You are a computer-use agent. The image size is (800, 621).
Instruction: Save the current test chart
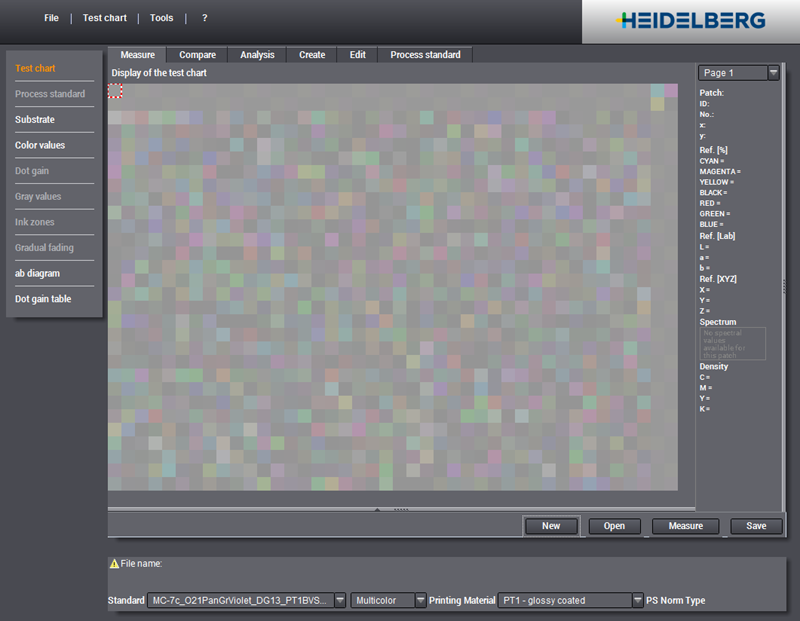(x=756, y=525)
